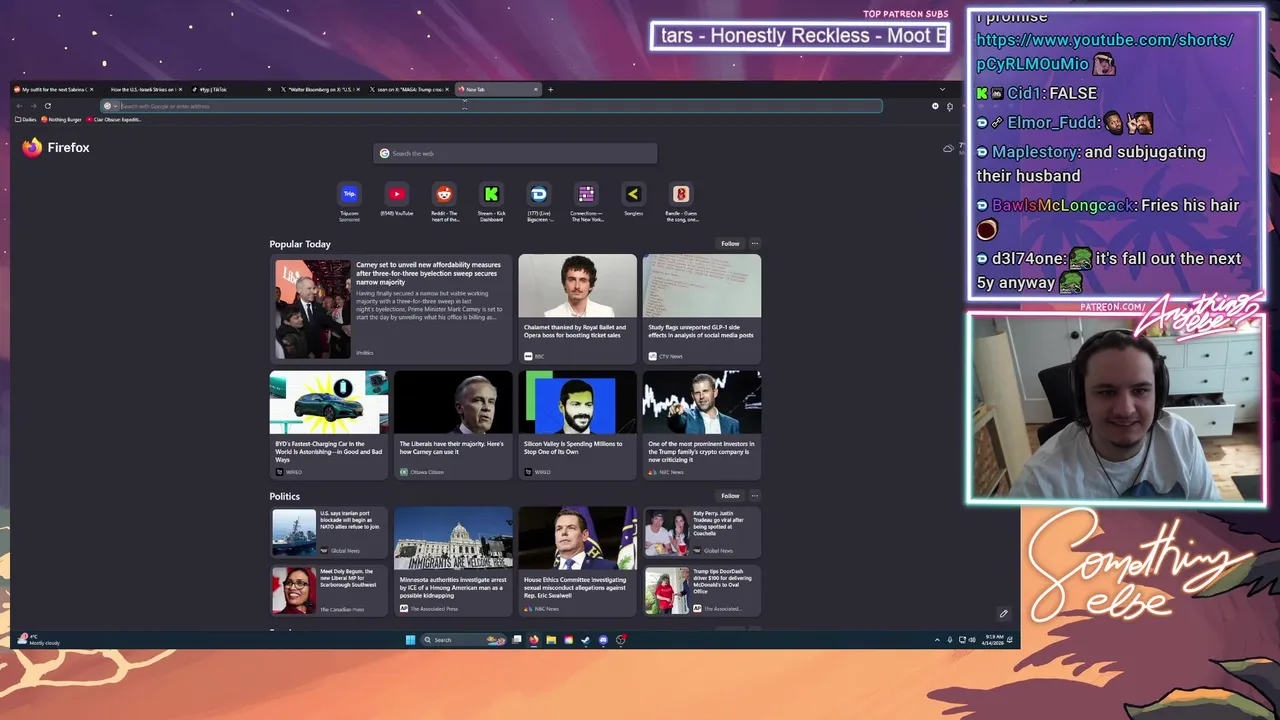Open a new tab with the plus button

(550, 89)
